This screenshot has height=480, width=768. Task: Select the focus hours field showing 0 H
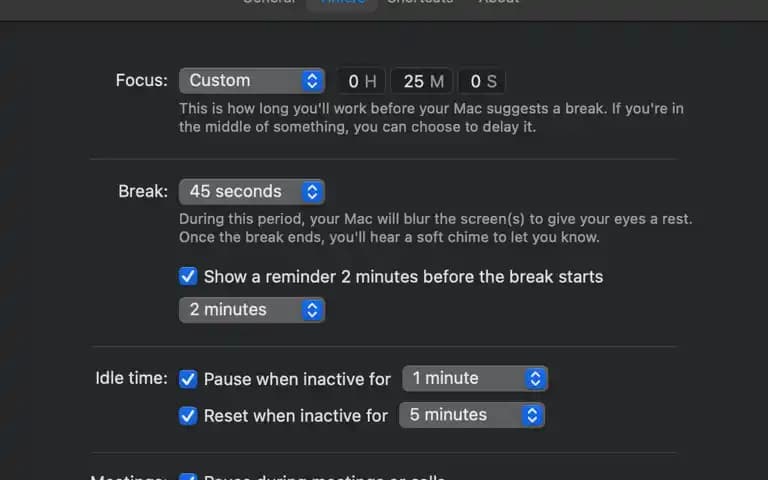pyautogui.click(x=362, y=81)
